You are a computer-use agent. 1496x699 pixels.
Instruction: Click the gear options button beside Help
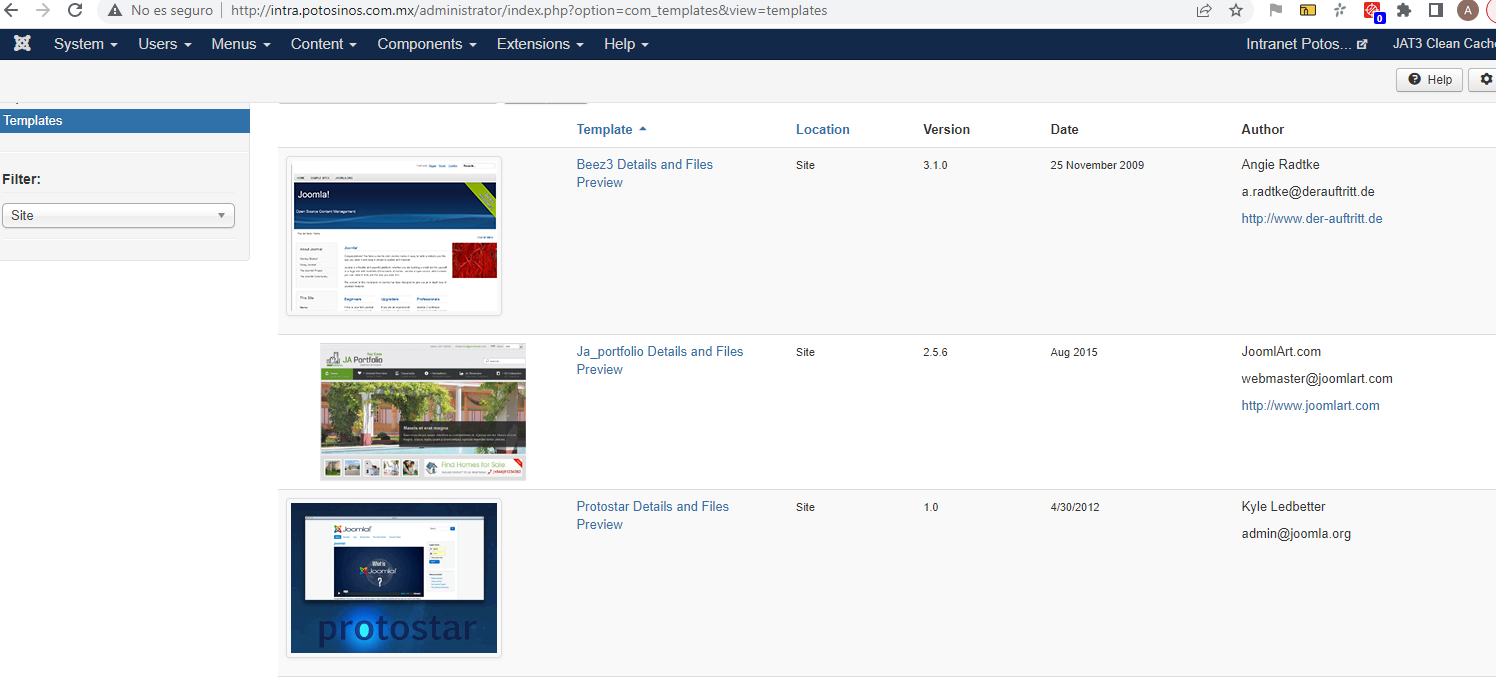[x=1484, y=80]
